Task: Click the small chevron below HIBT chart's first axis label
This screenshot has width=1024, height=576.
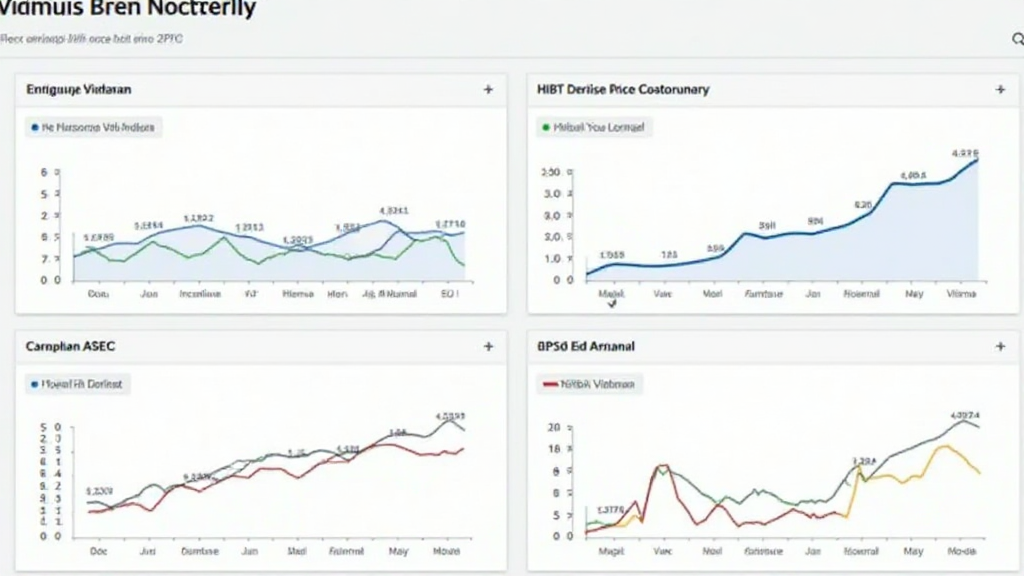Action: (x=611, y=305)
